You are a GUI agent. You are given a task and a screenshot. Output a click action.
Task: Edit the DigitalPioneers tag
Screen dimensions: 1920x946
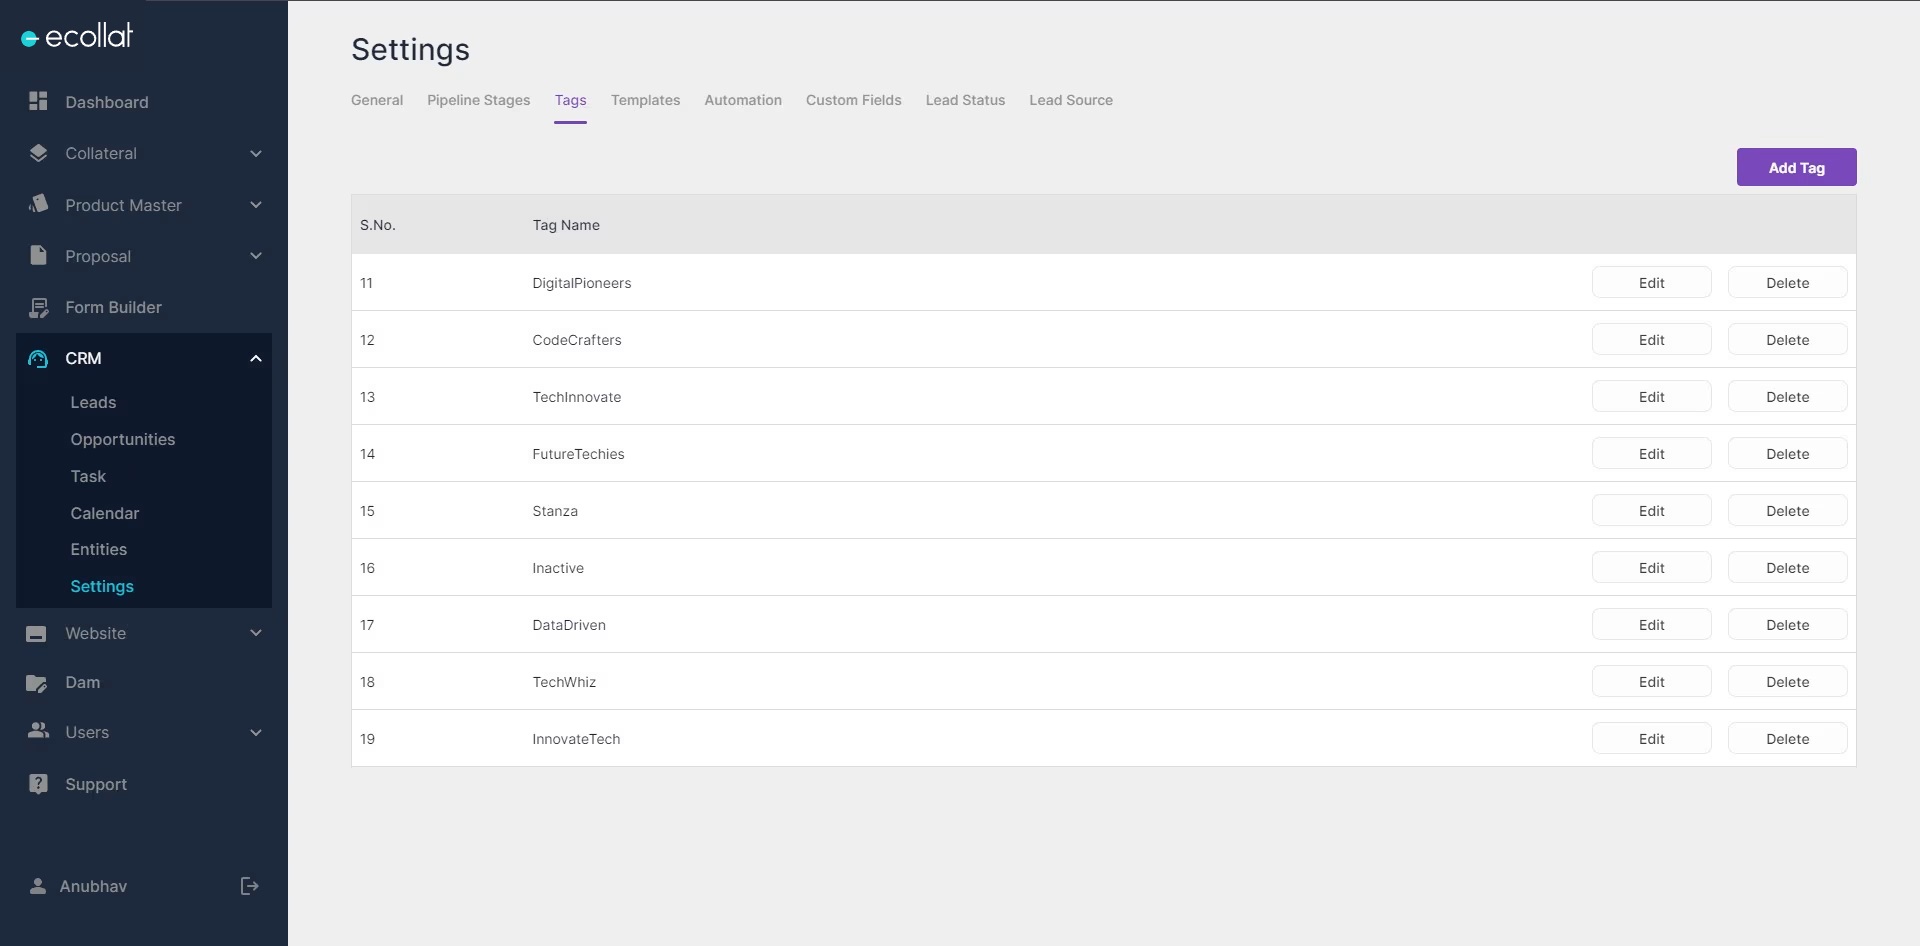click(x=1651, y=283)
